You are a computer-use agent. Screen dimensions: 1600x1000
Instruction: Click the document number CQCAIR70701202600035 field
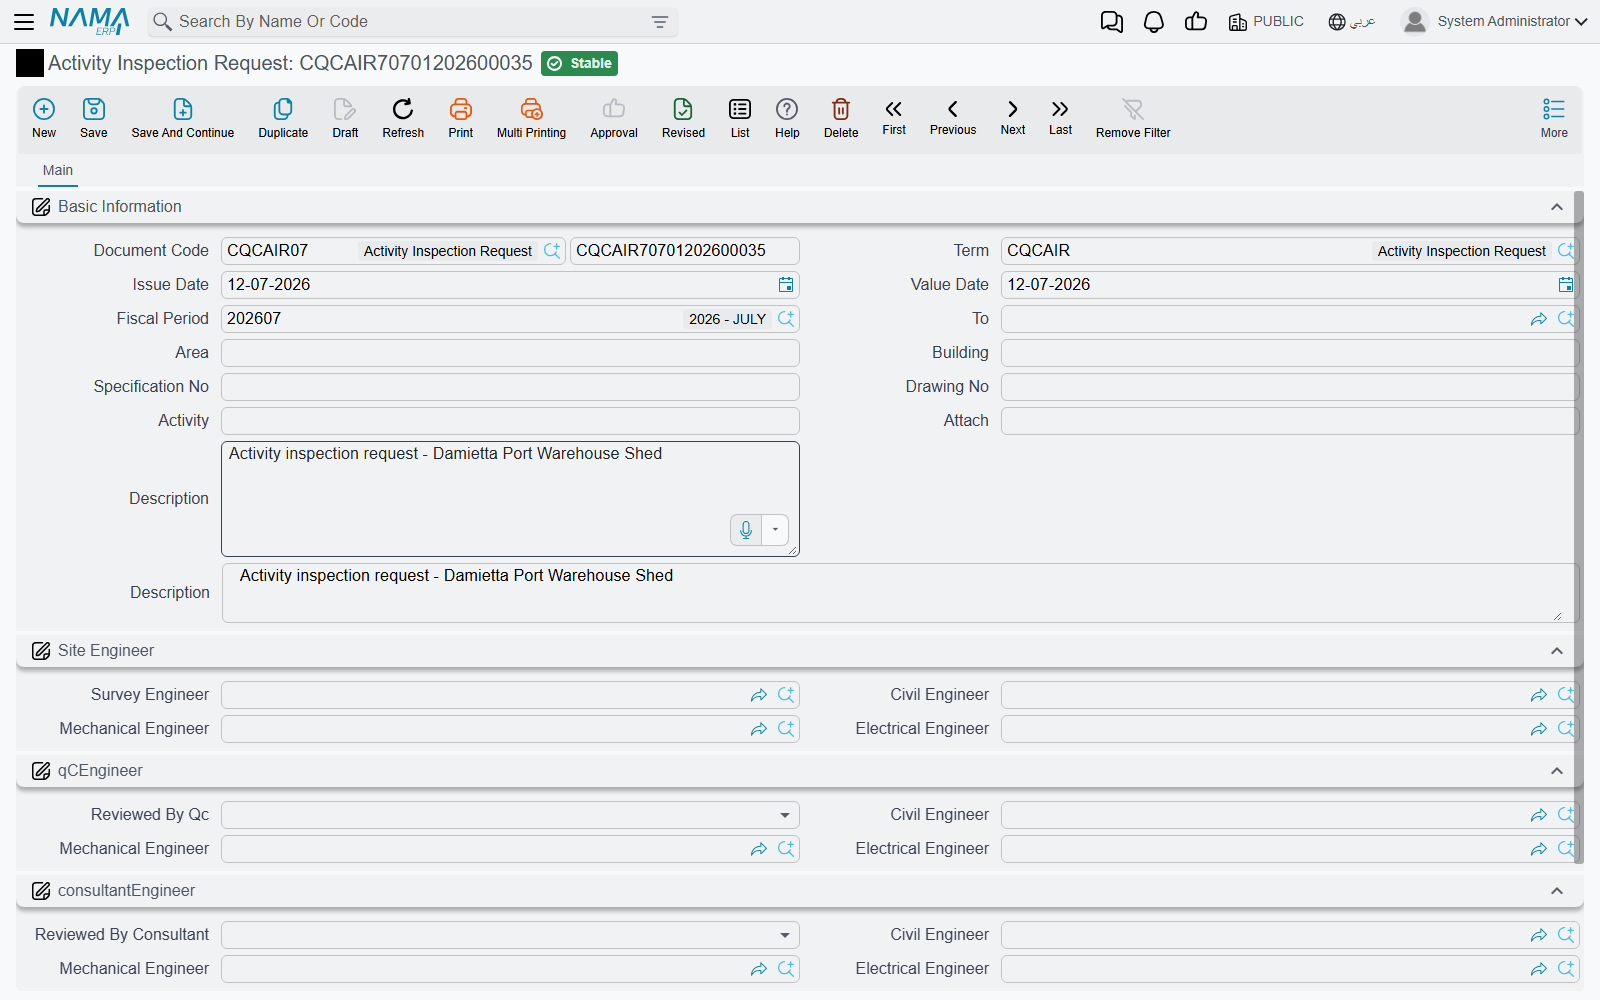pyautogui.click(x=684, y=251)
